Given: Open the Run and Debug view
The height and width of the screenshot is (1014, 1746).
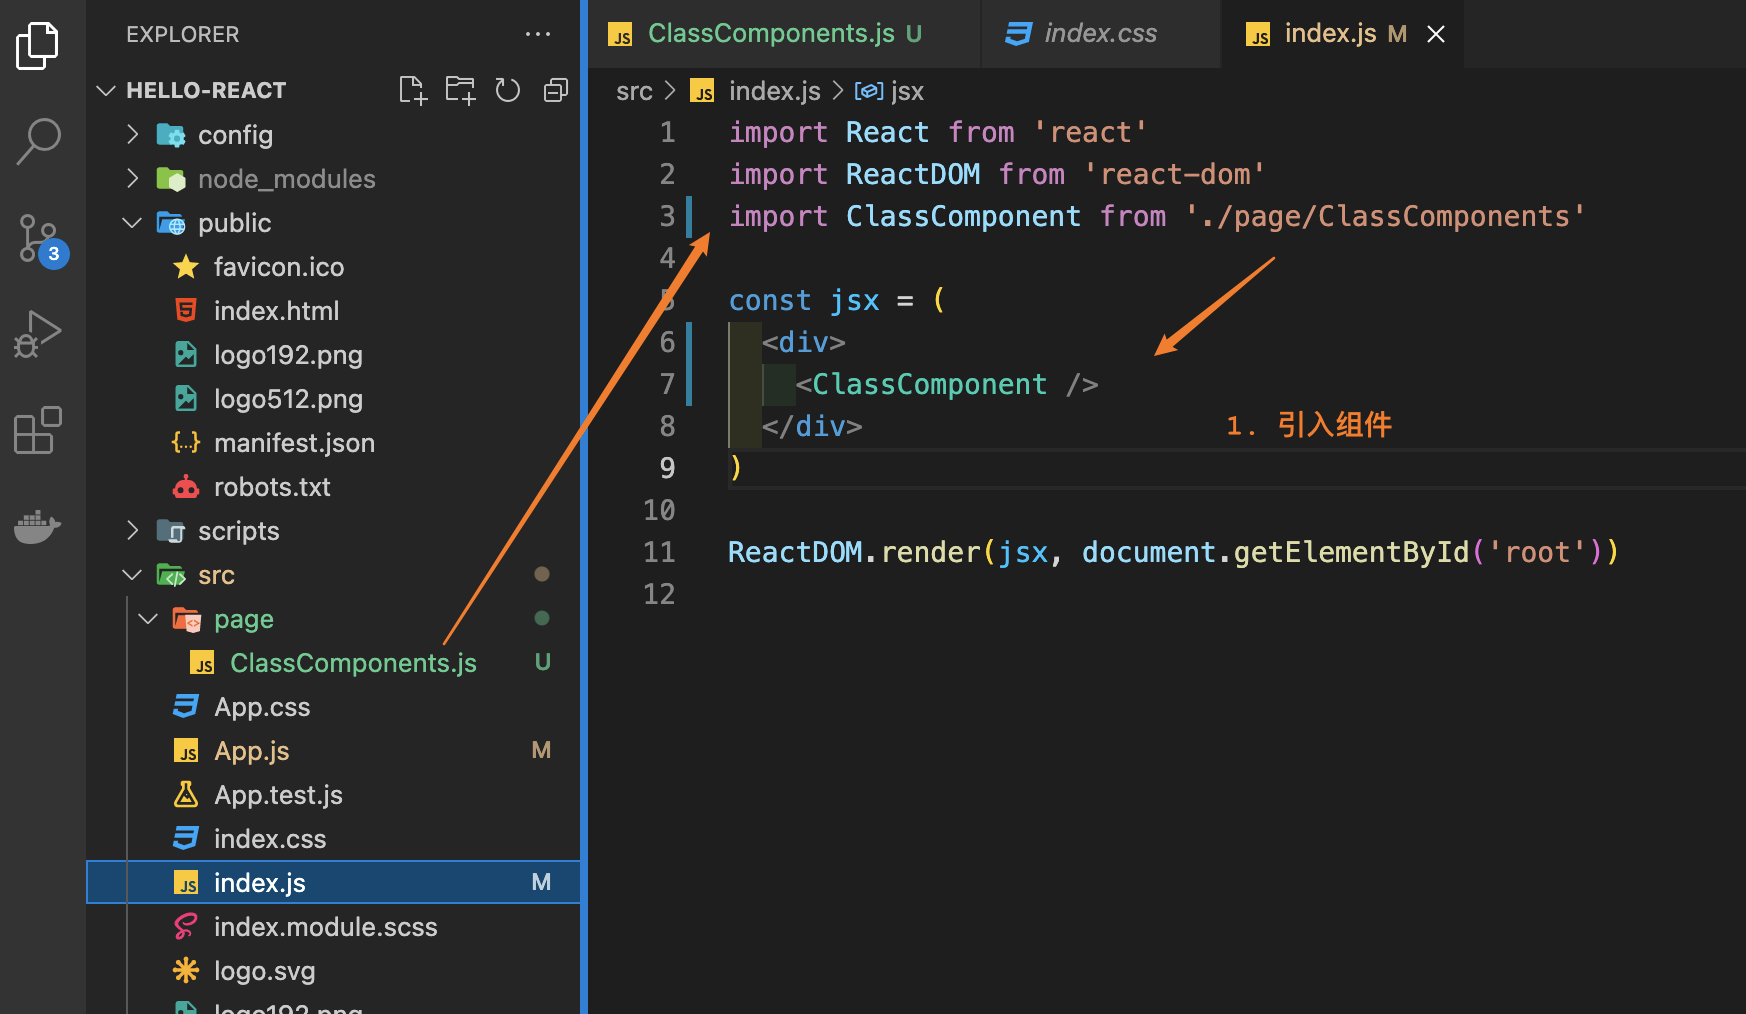Looking at the screenshot, I should click(38, 334).
